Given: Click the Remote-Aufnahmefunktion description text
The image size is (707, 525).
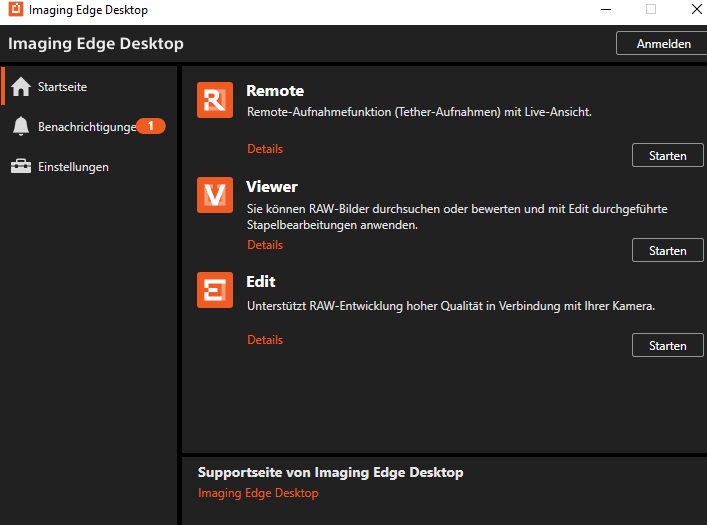Looking at the screenshot, I should click(x=419, y=112).
